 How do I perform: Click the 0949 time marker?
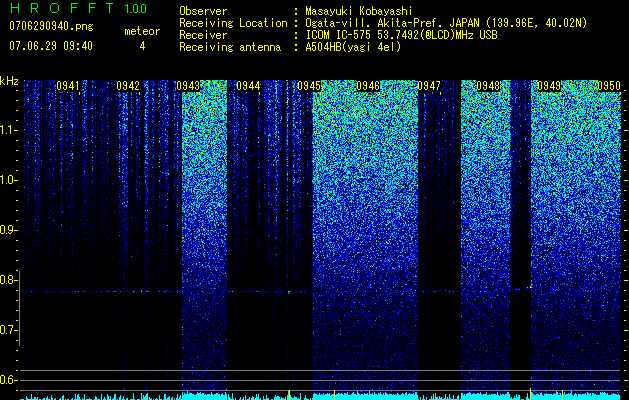549,86
